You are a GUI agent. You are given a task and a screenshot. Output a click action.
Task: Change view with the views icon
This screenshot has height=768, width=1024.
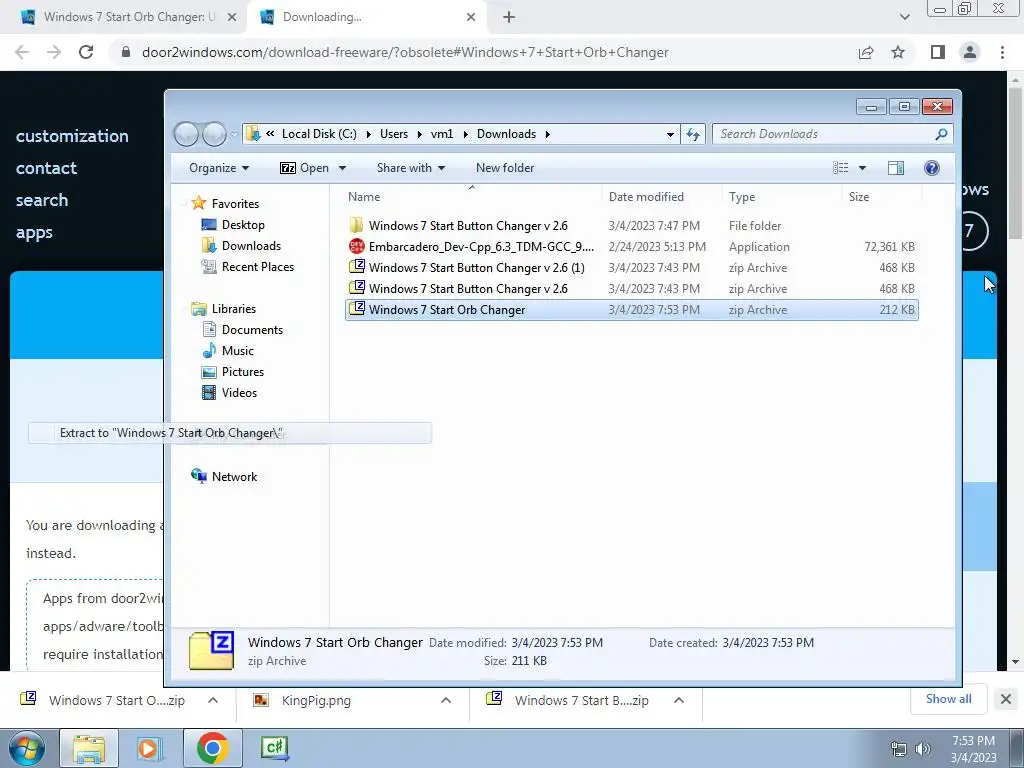(841, 168)
